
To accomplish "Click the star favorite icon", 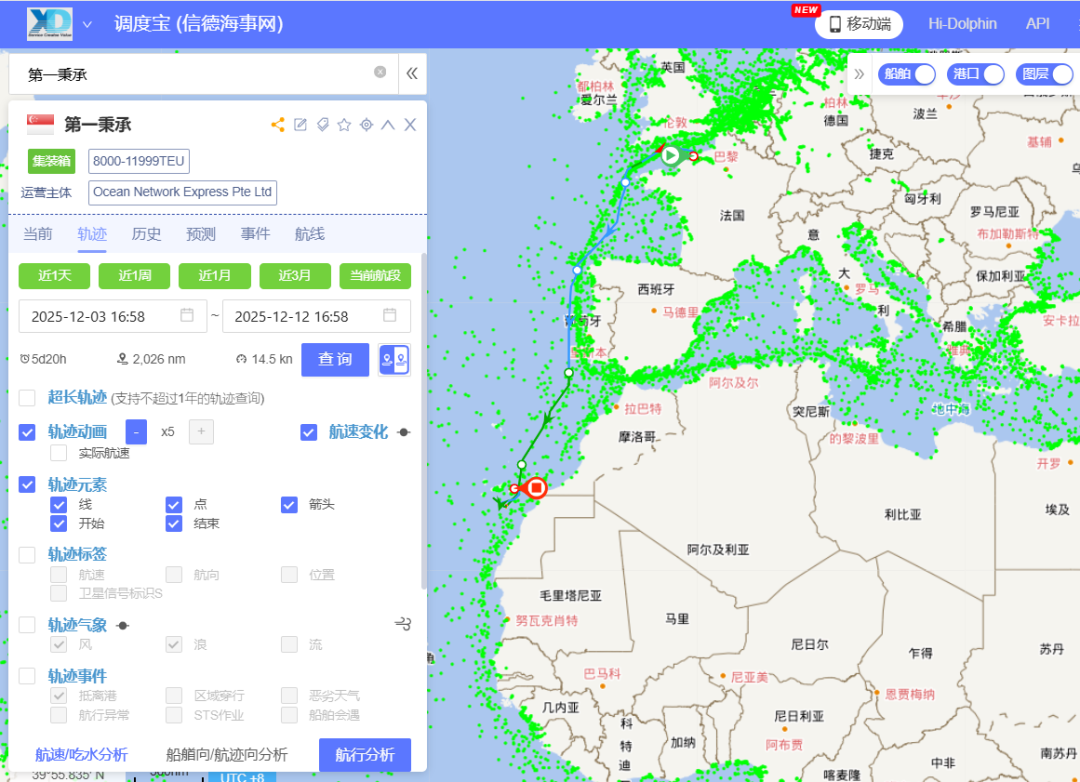I will coord(344,125).
